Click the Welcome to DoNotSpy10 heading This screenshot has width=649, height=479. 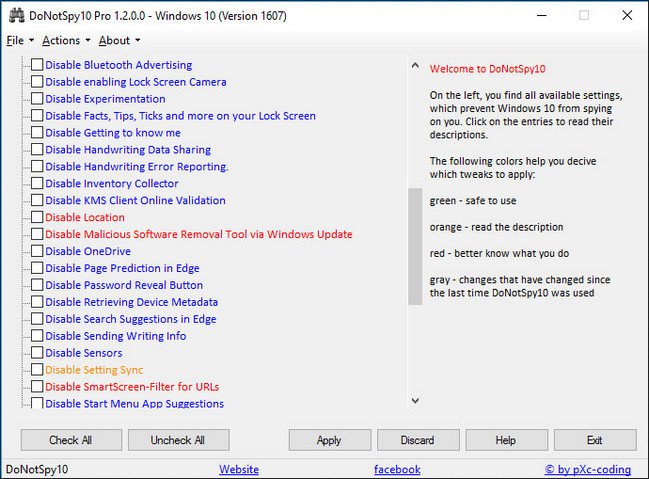[487, 69]
